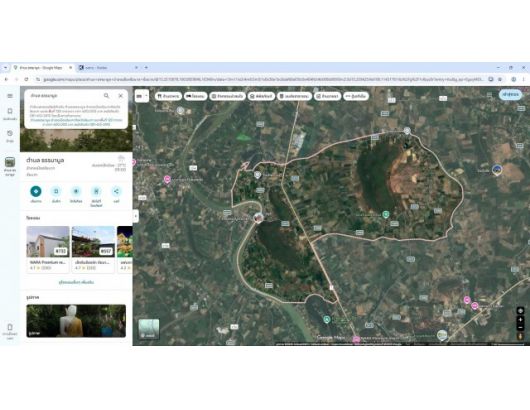Click the teal Directions button
Screen dimensions: 530x410
(36, 191)
